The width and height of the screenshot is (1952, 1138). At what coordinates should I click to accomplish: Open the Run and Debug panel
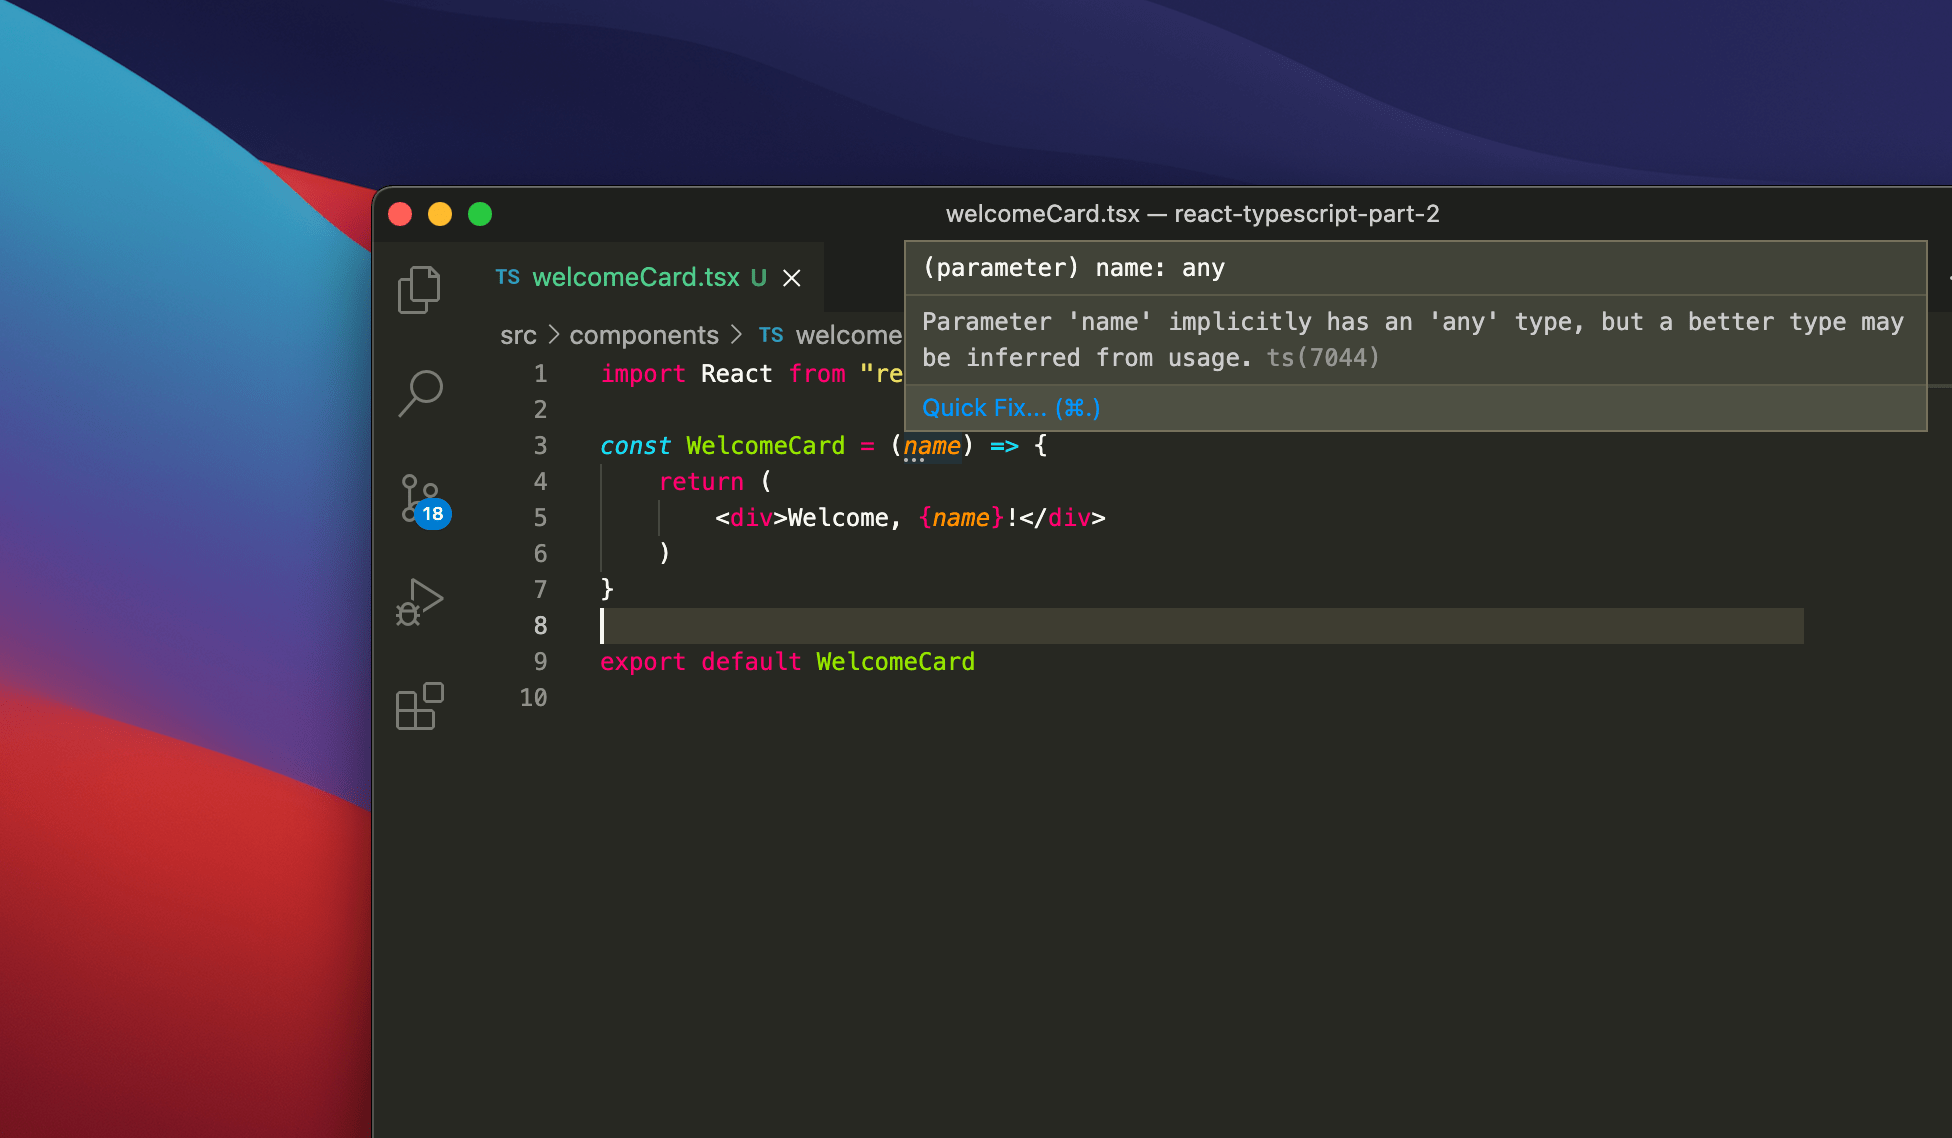click(420, 603)
